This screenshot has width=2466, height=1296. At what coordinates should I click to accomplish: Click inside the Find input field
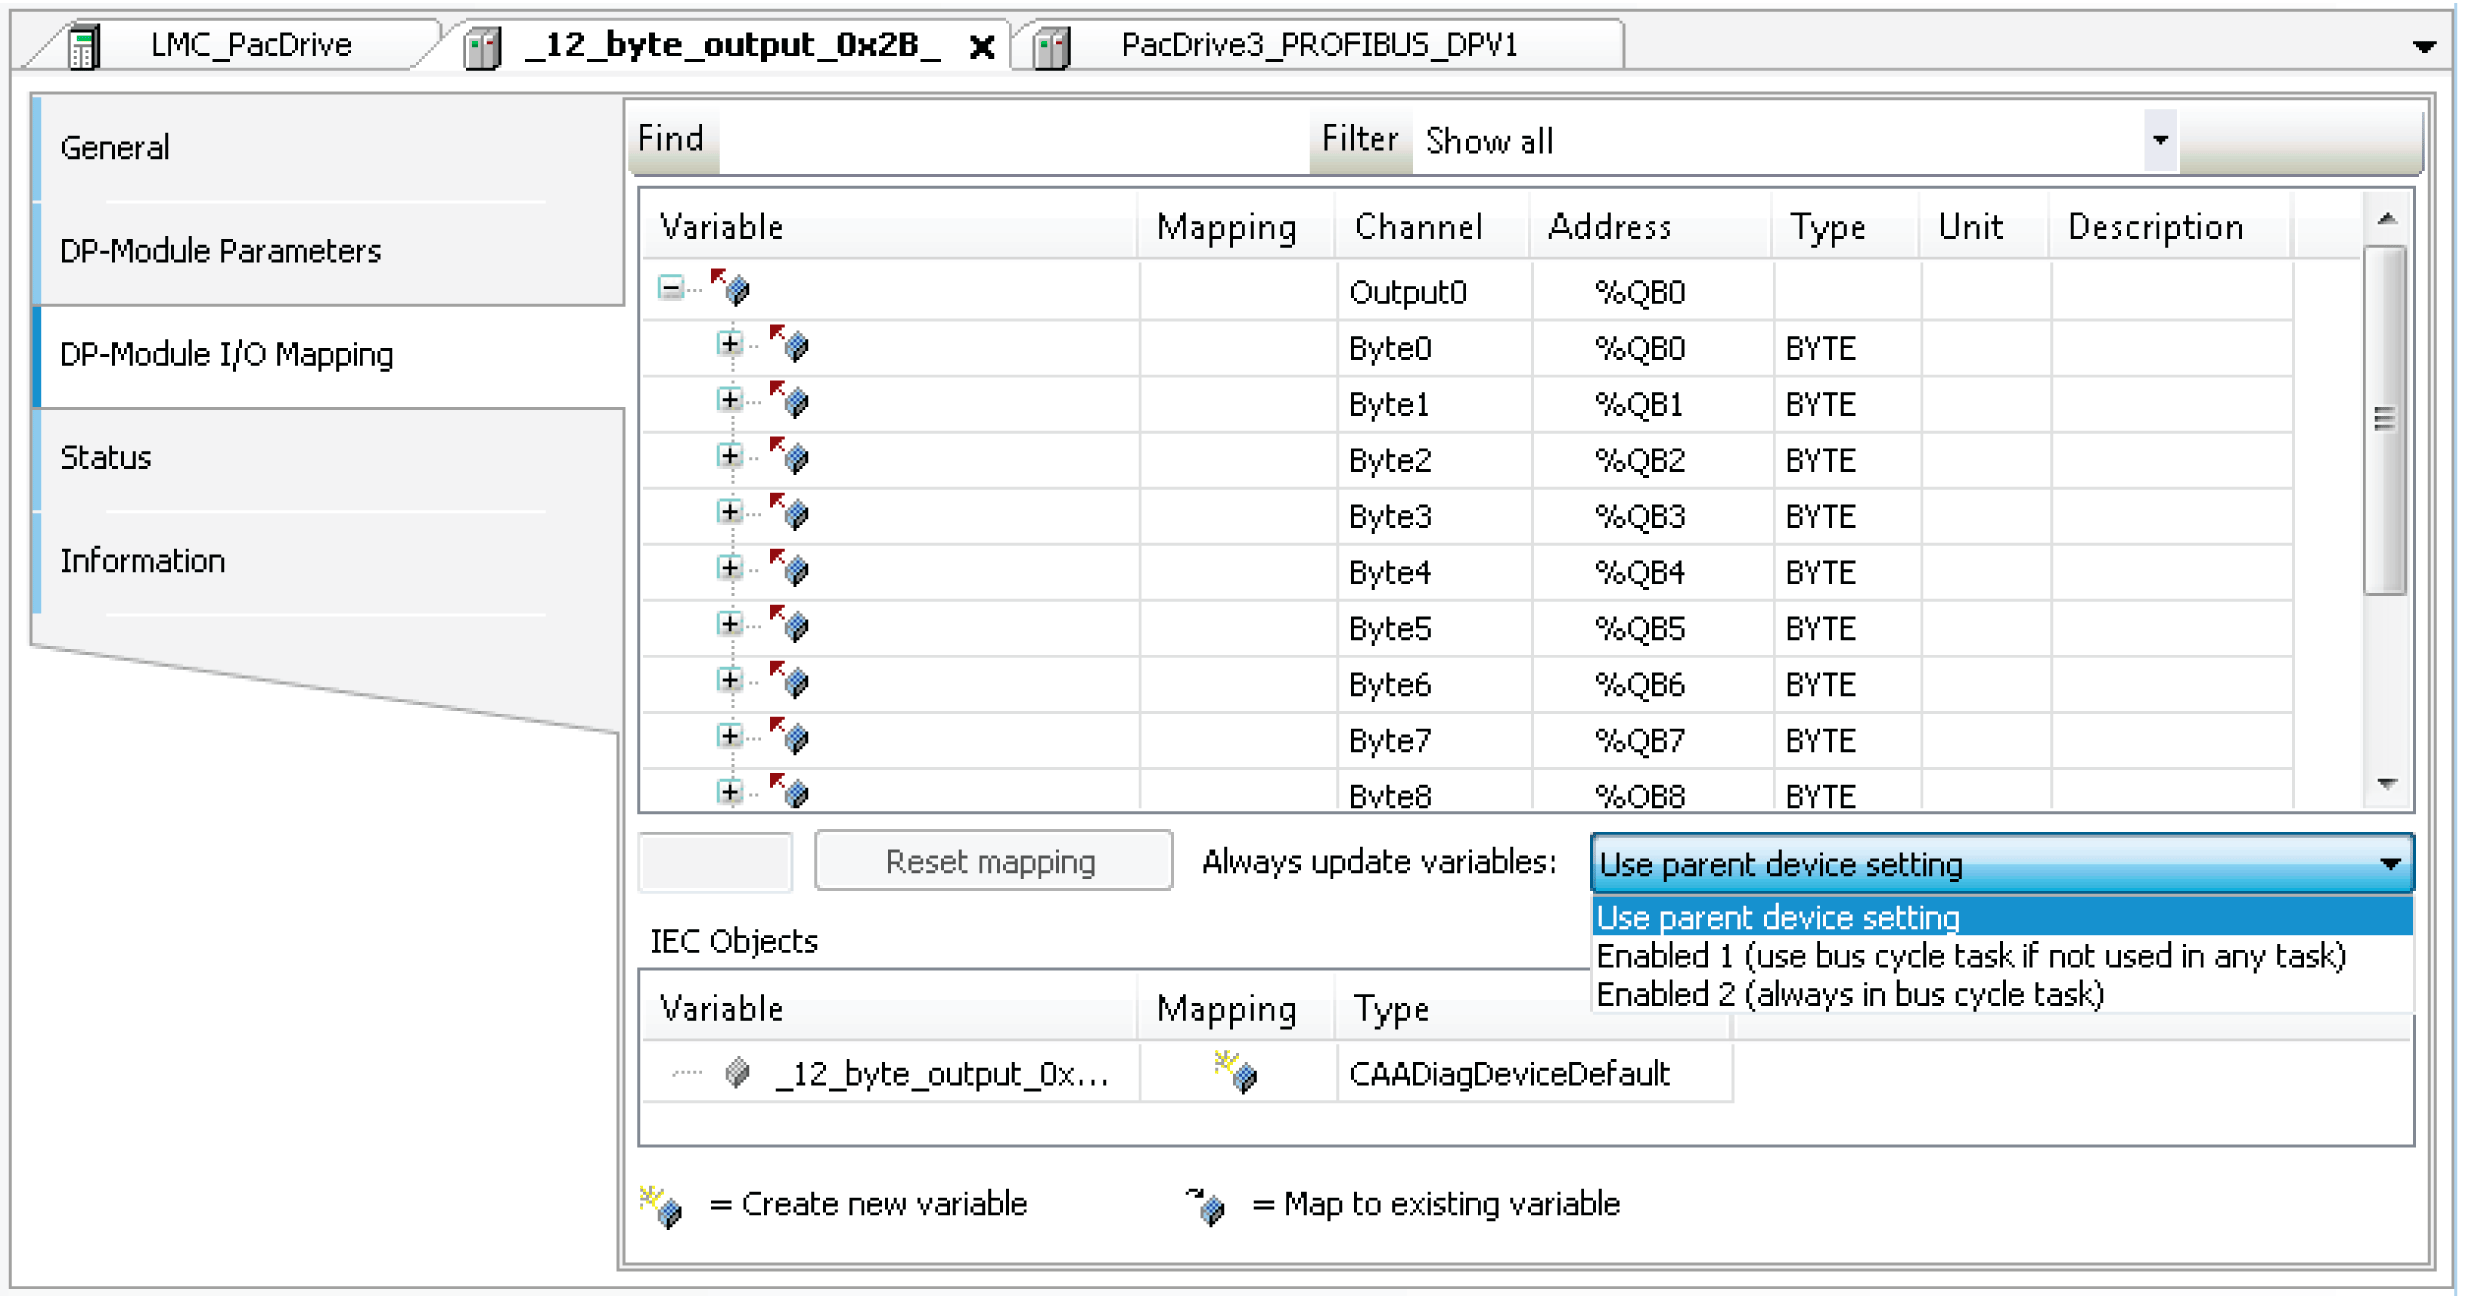[1010, 141]
